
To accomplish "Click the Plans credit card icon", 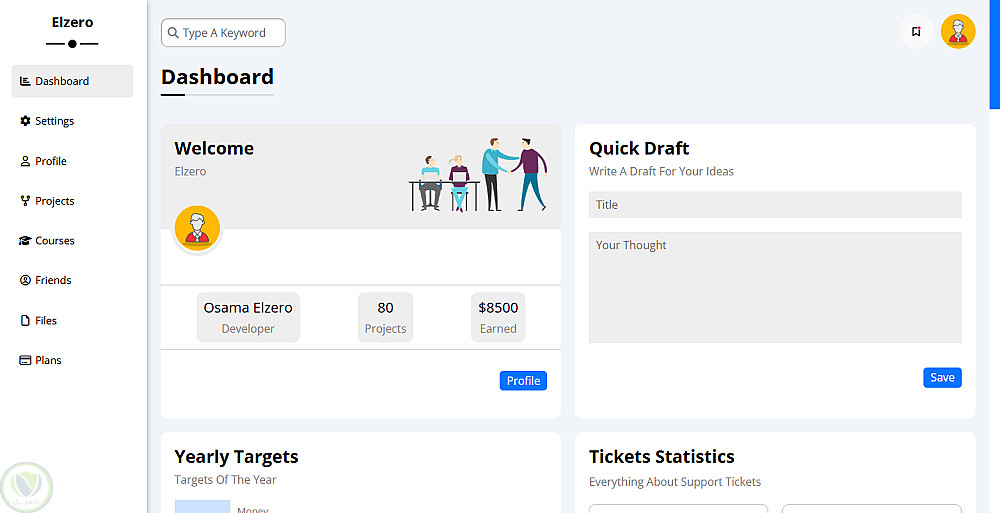I will [25, 360].
